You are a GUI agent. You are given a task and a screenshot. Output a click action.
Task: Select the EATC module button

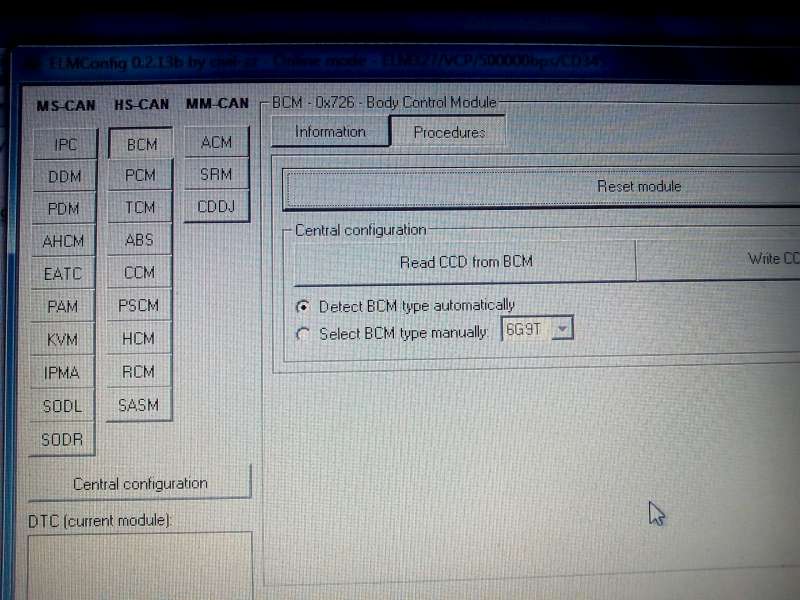click(x=63, y=274)
